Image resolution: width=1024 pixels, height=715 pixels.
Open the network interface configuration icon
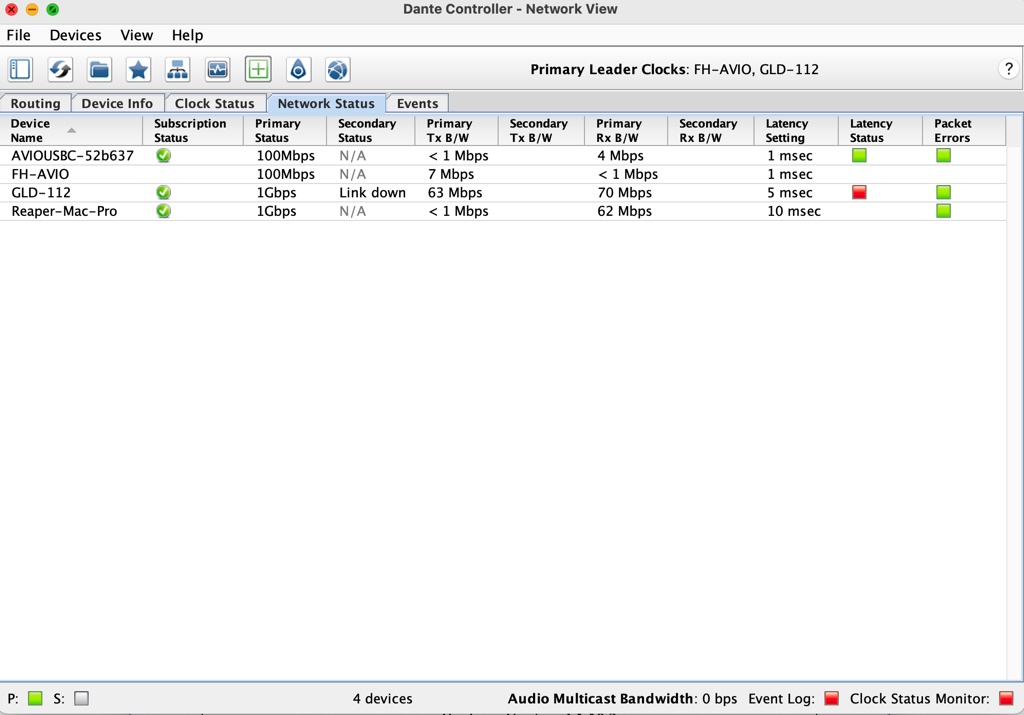point(178,69)
